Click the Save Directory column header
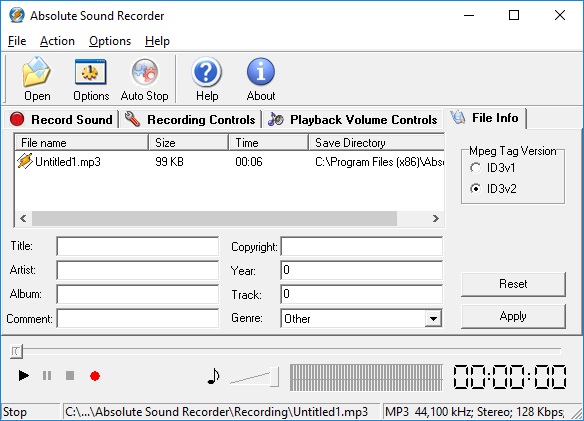Viewport: 584px width, 421px height. pos(377,143)
